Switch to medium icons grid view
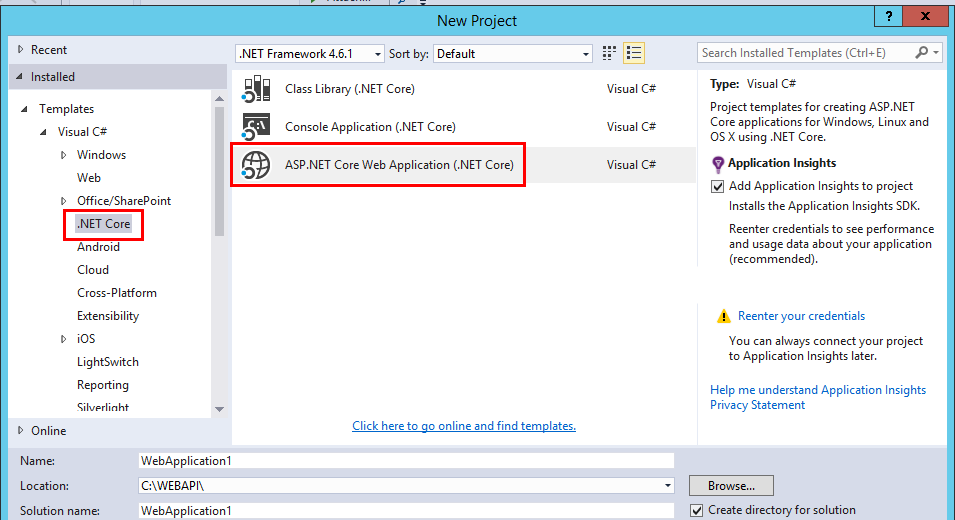The width and height of the screenshot is (955, 520). (609, 53)
